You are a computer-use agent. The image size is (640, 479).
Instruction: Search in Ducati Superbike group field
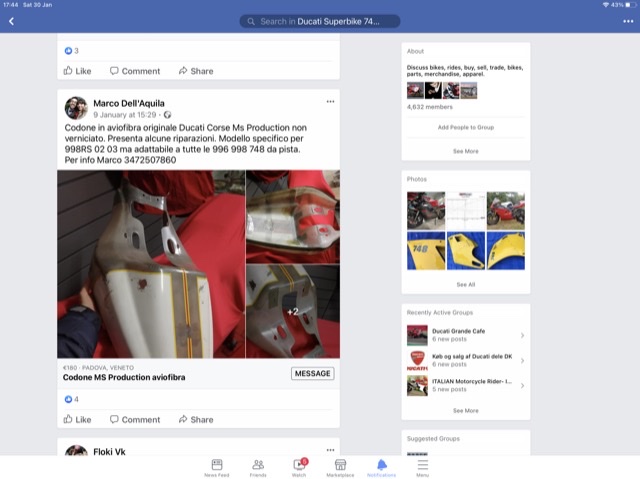(x=320, y=22)
